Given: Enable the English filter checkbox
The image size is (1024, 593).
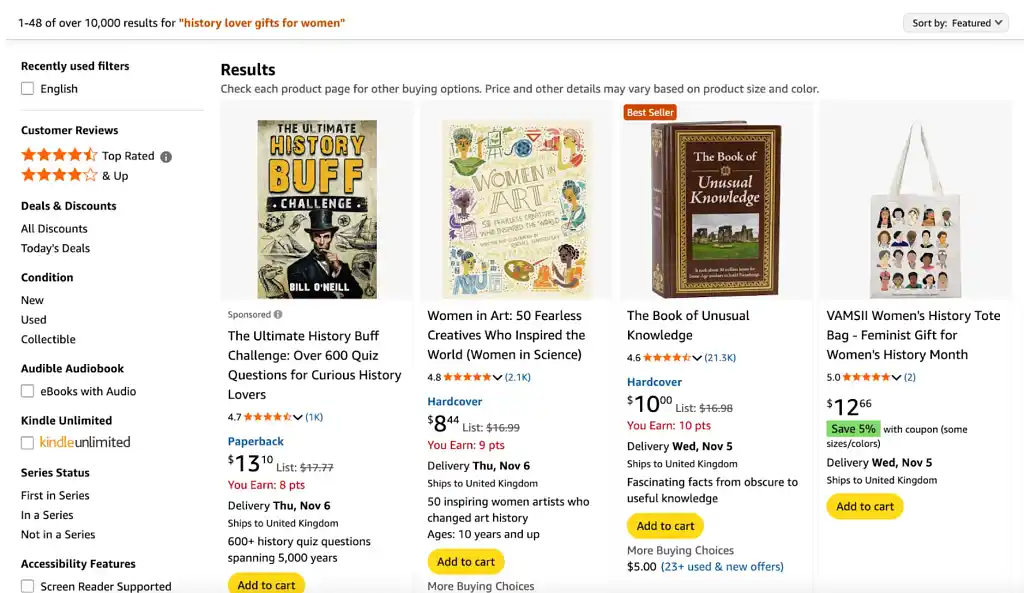Looking at the screenshot, I should click(27, 87).
